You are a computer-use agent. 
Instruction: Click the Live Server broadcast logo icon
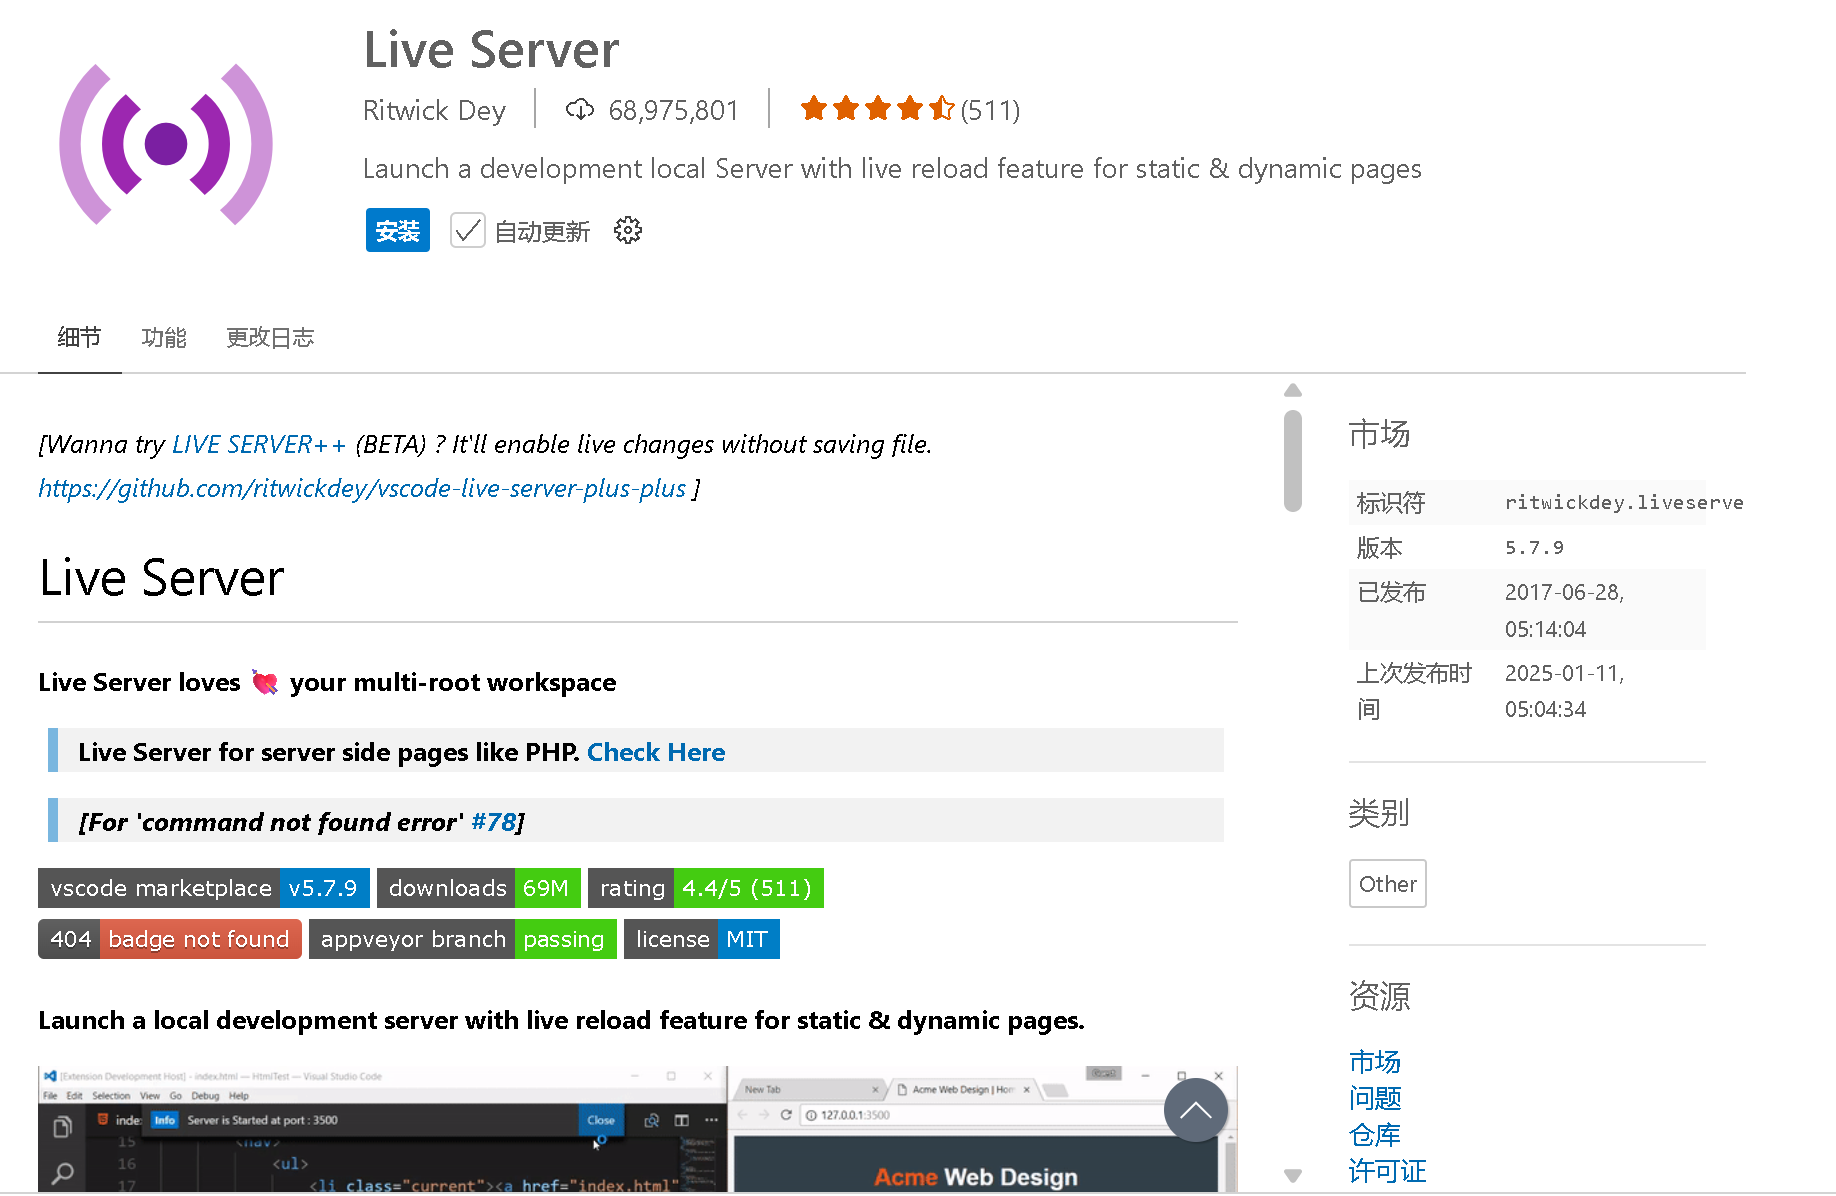166,144
